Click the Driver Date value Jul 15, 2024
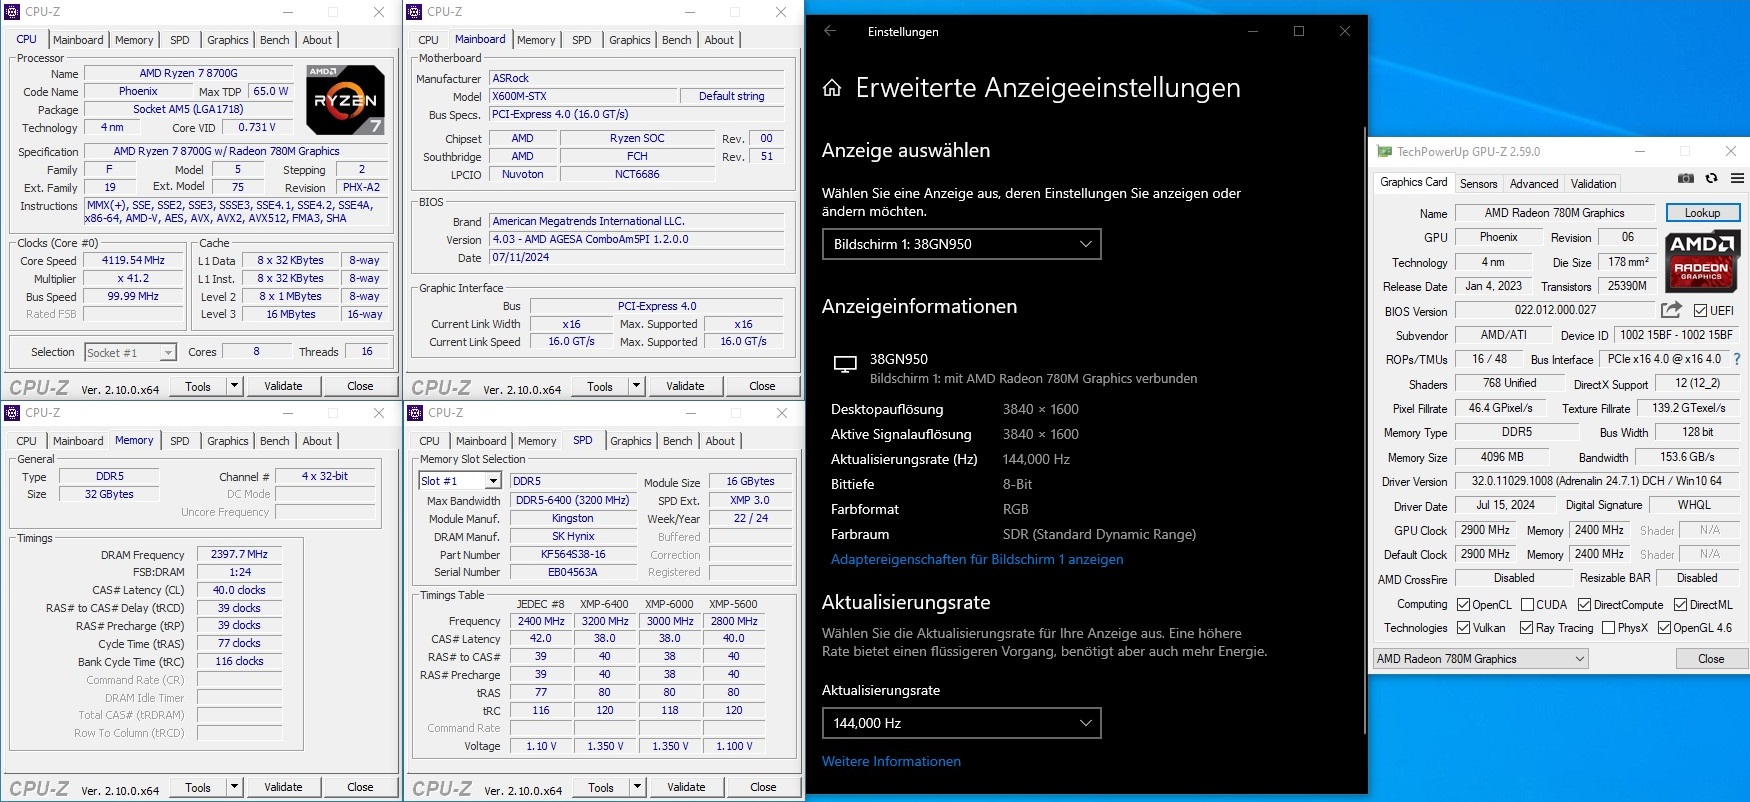This screenshot has height=802, width=1750. 1505,505
